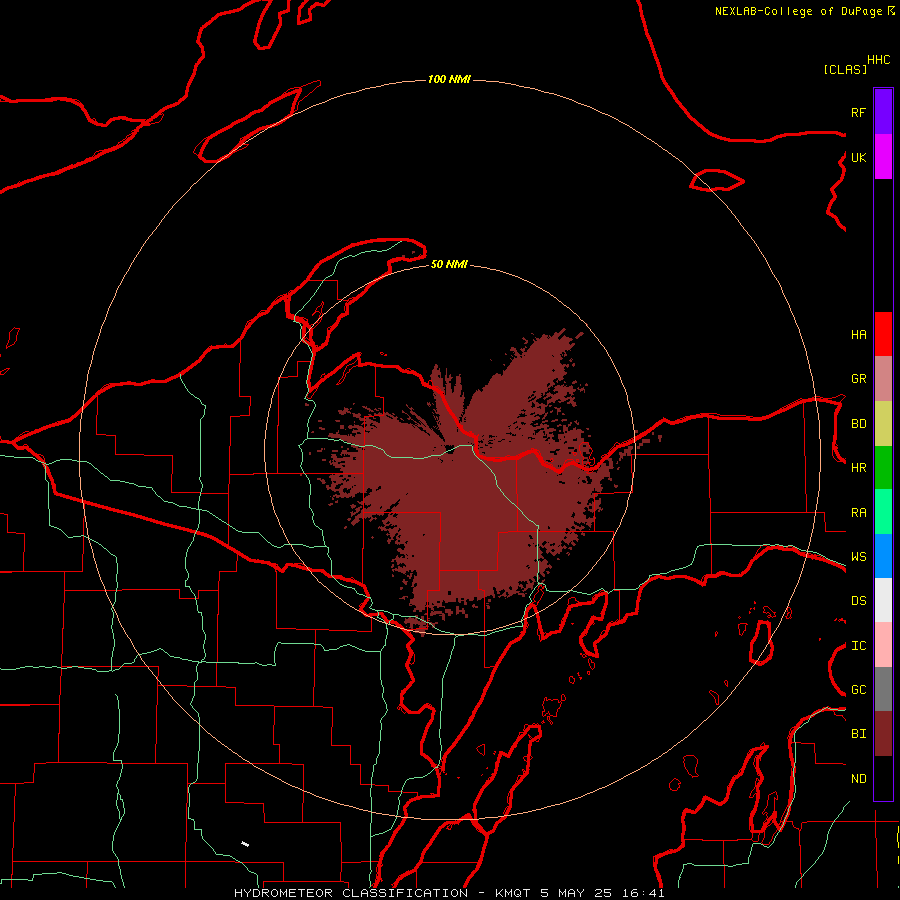Click the ND legend label
This screenshot has width=900, height=900.
[858, 778]
